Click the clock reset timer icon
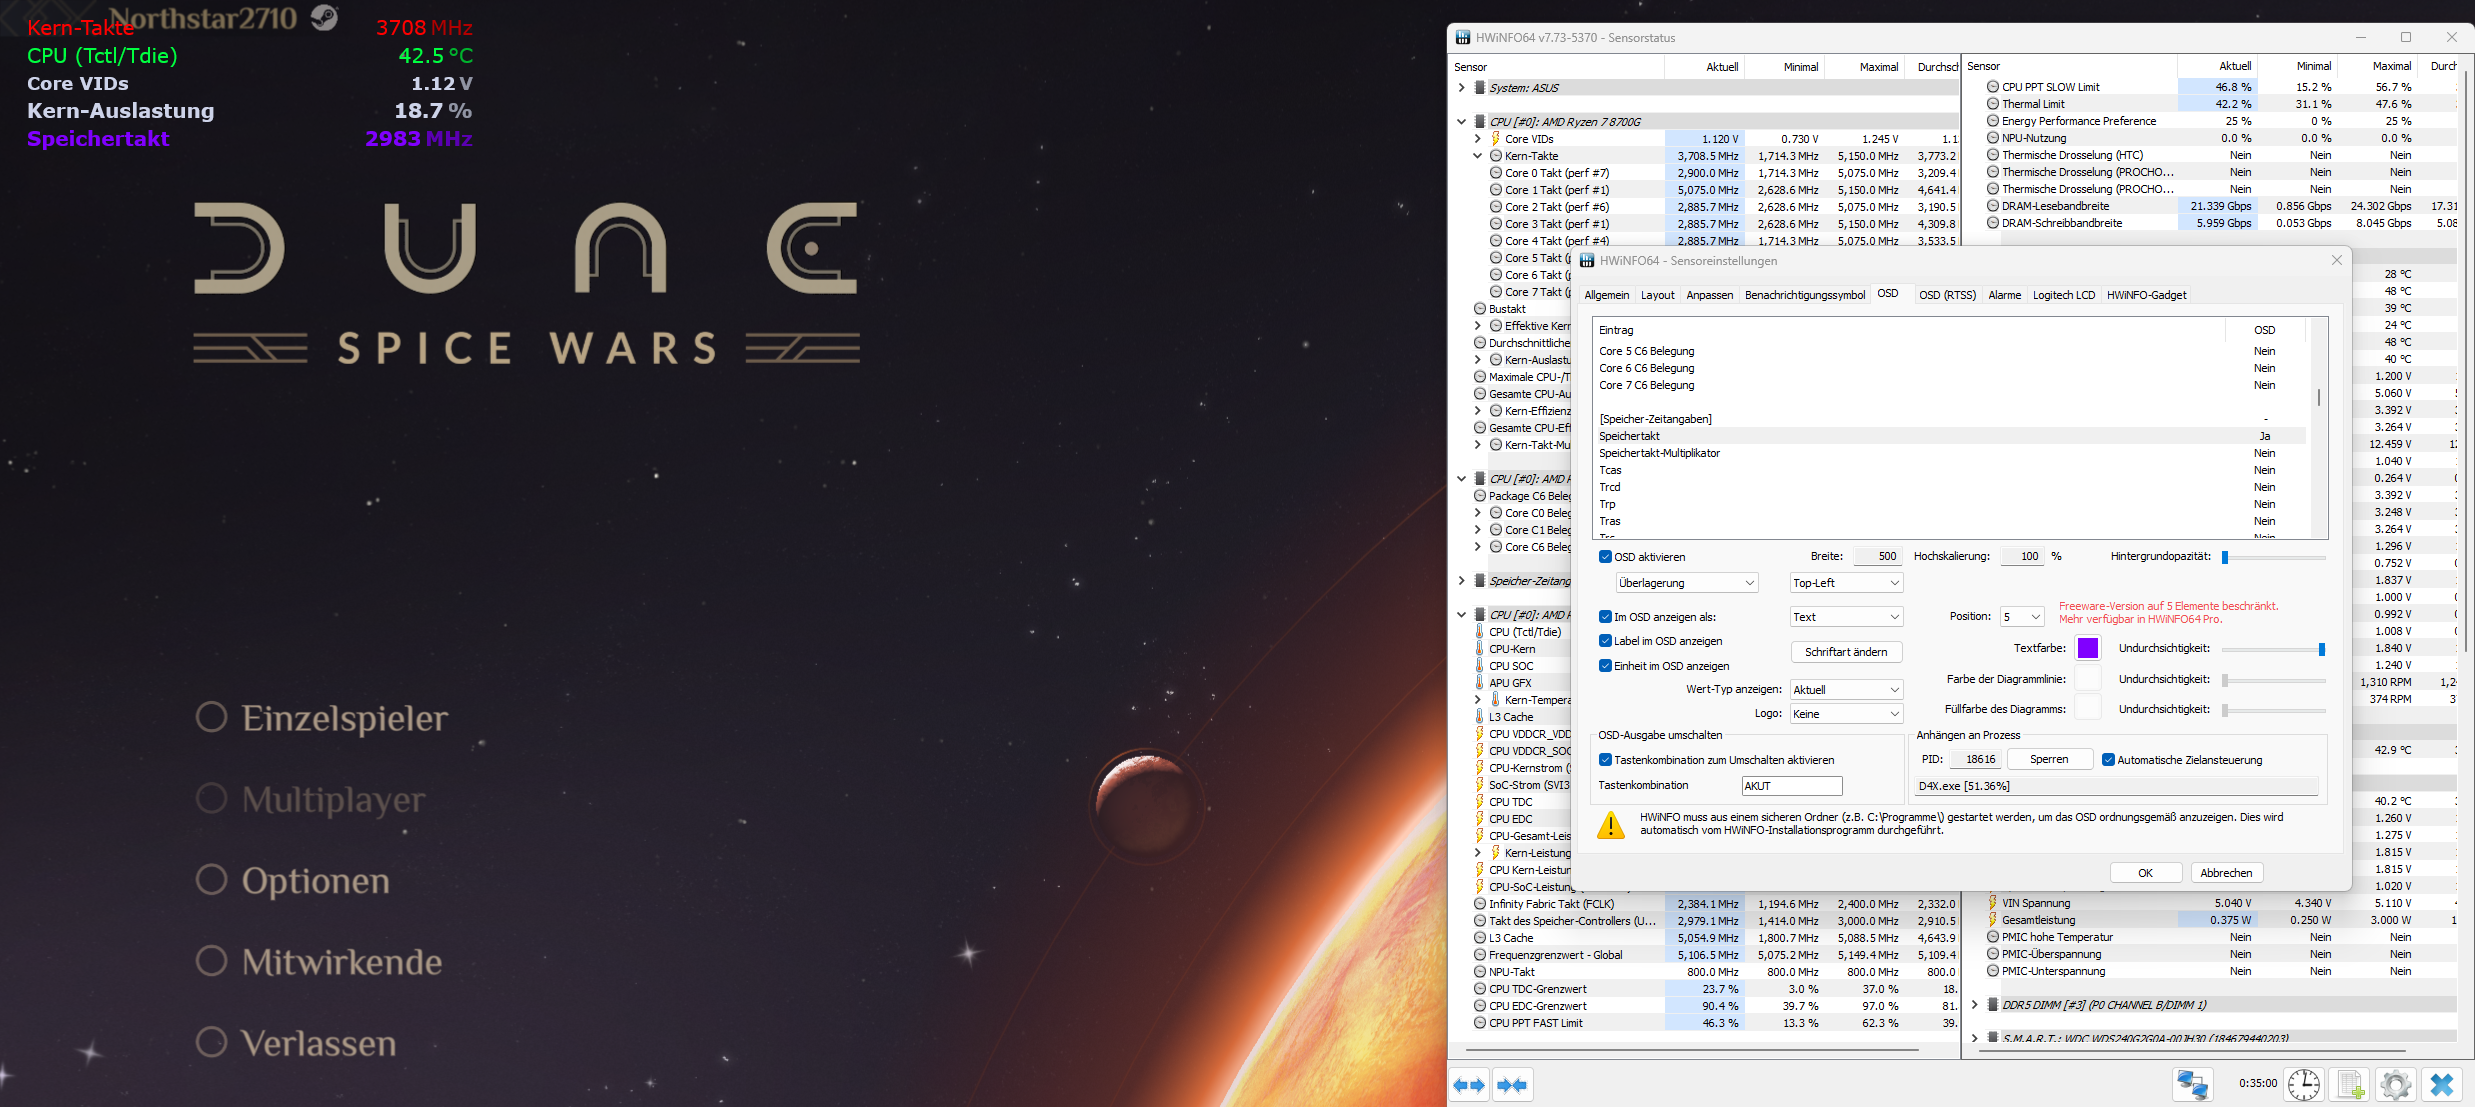This screenshot has width=2475, height=1107. (2304, 1084)
